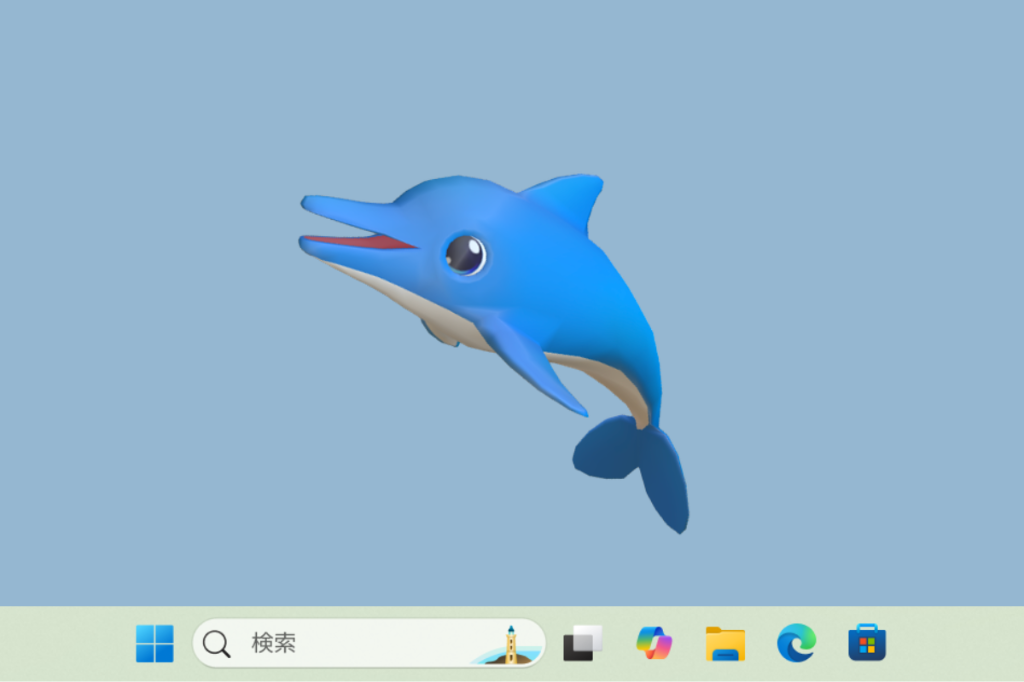Viewport: 1024px width, 682px height.
Task: Click empty taskbar area left of Start button
Action: click(60, 643)
